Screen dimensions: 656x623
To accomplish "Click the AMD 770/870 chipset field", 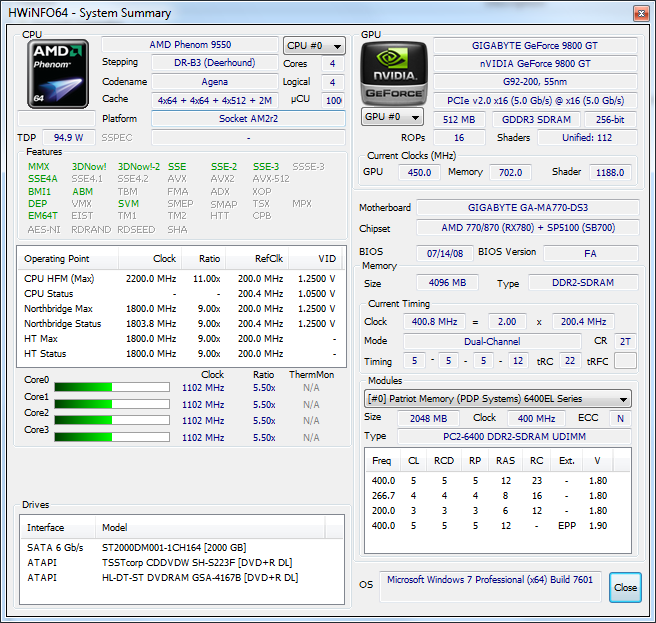I will 528,228.
